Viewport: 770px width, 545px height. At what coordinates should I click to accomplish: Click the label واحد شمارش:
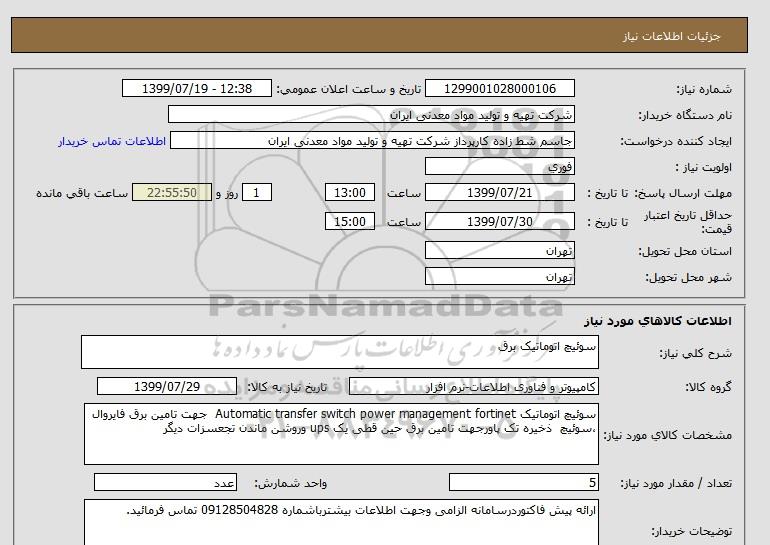(x=290, y=483)
